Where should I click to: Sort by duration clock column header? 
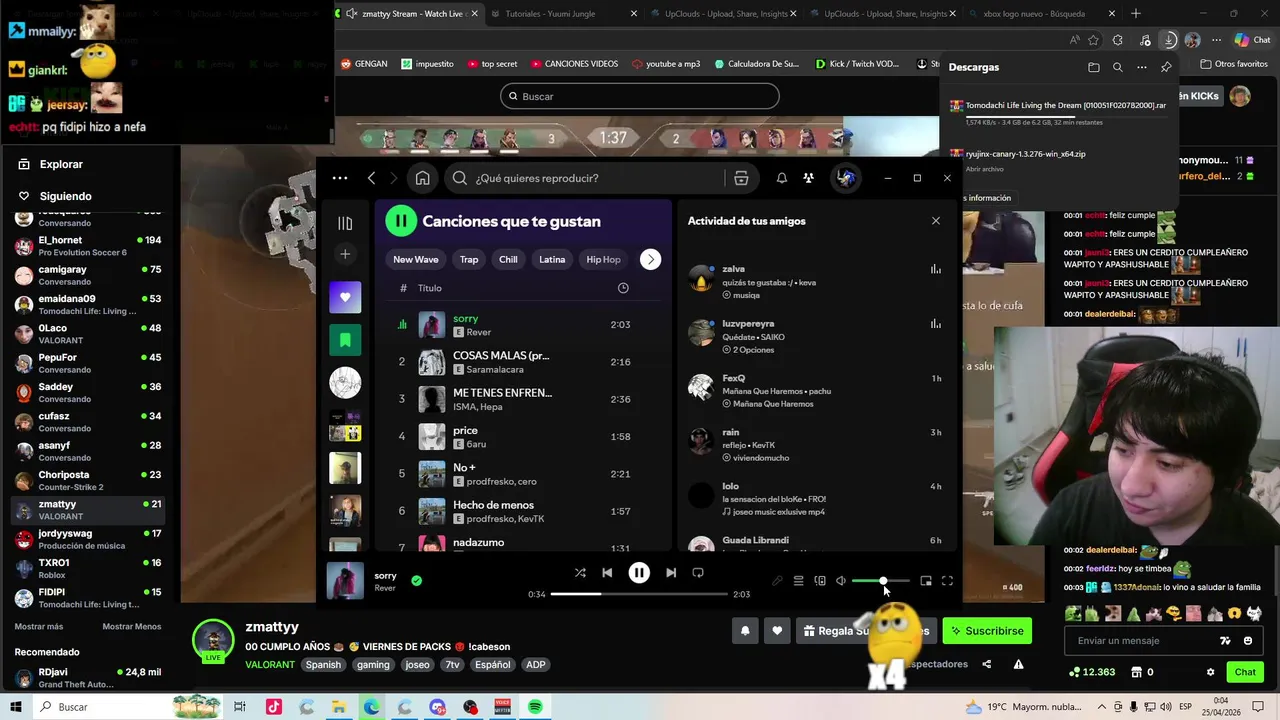click(623, 288)
